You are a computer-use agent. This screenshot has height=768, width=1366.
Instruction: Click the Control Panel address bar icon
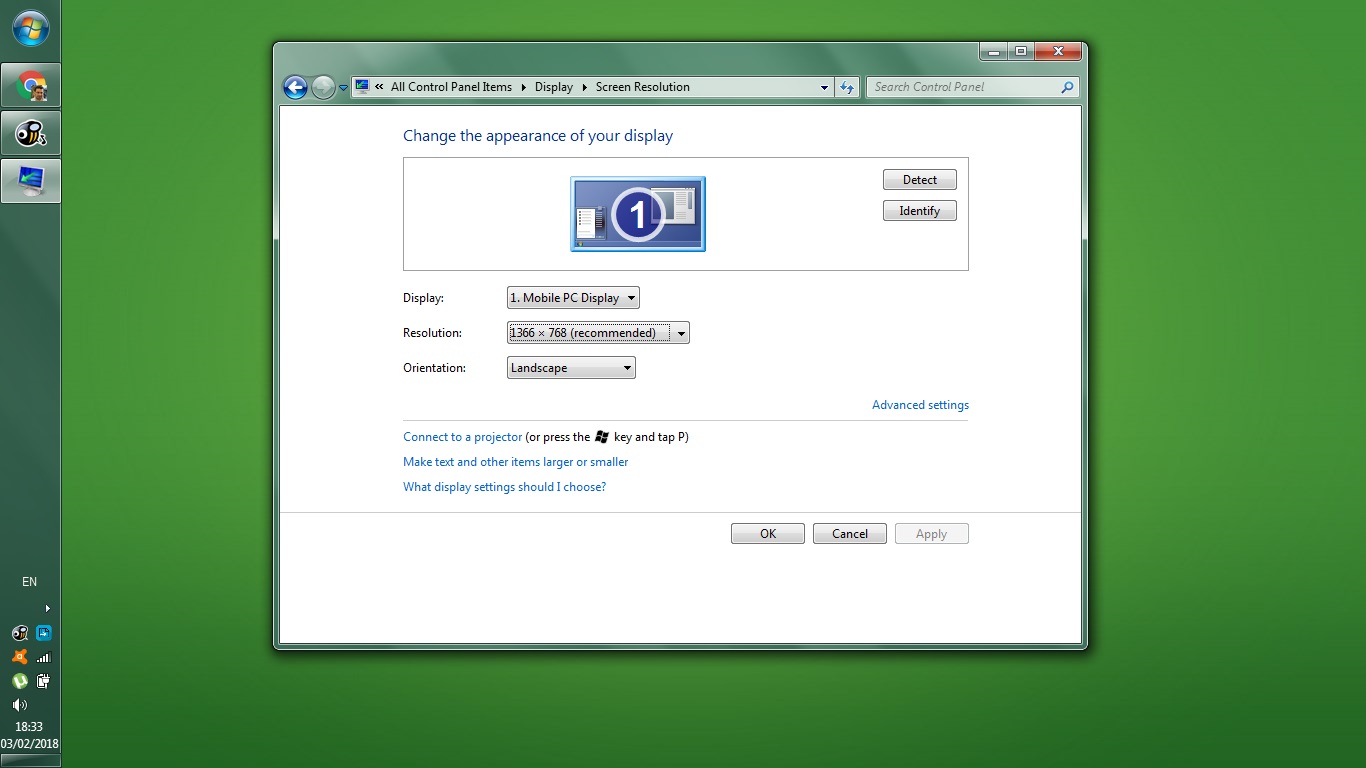(x=362, y=87)
